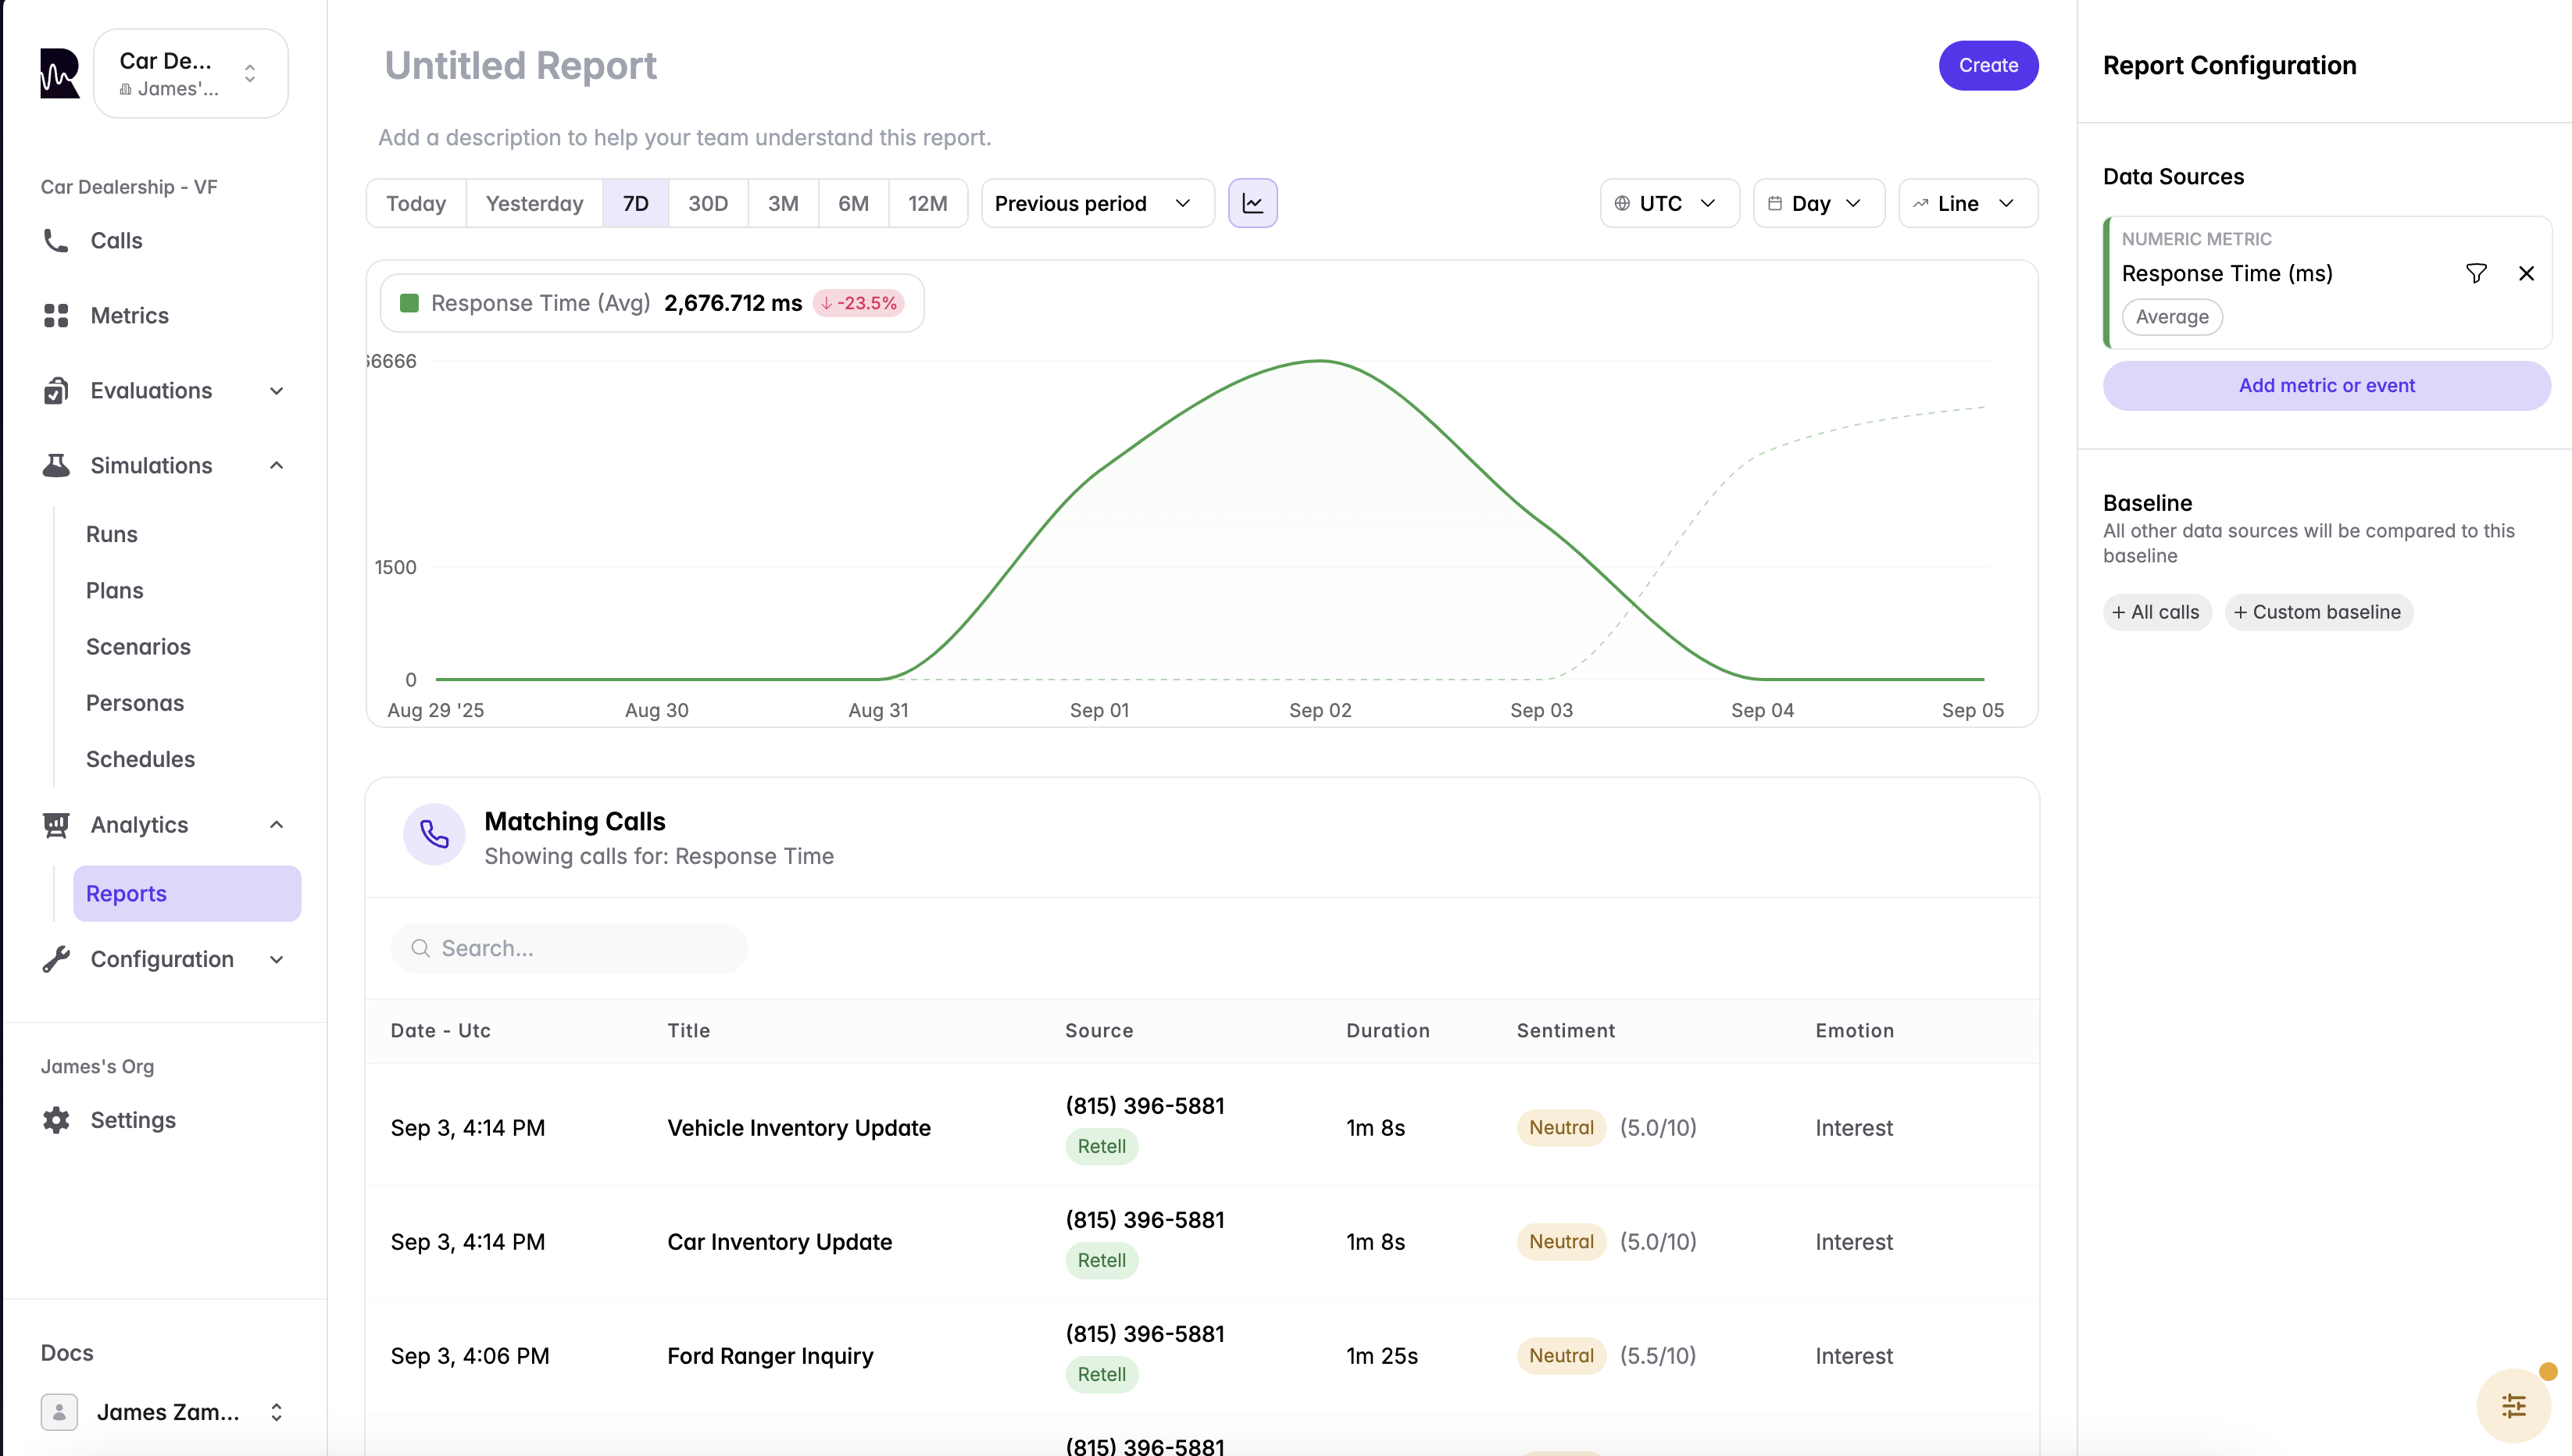Click the filter icon on Response Time metric

[x=2475, y=273]
